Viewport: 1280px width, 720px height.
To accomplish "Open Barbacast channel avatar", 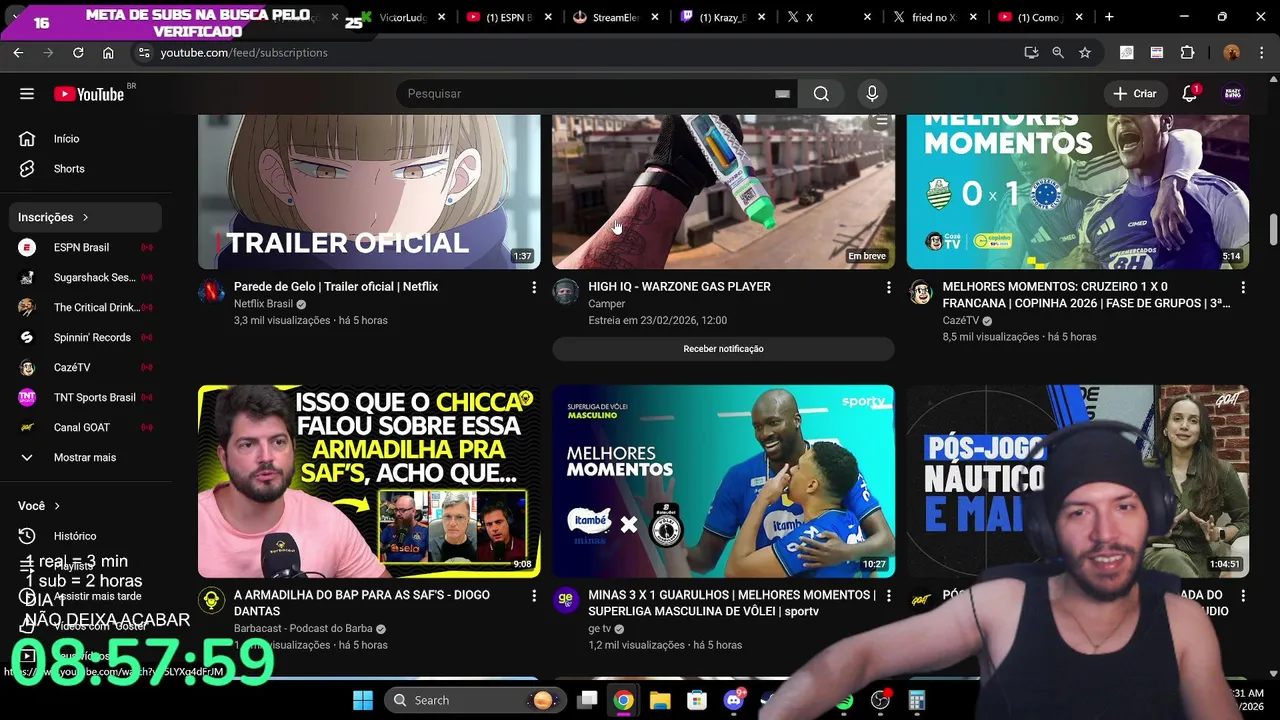I will [x=211, y=599].
